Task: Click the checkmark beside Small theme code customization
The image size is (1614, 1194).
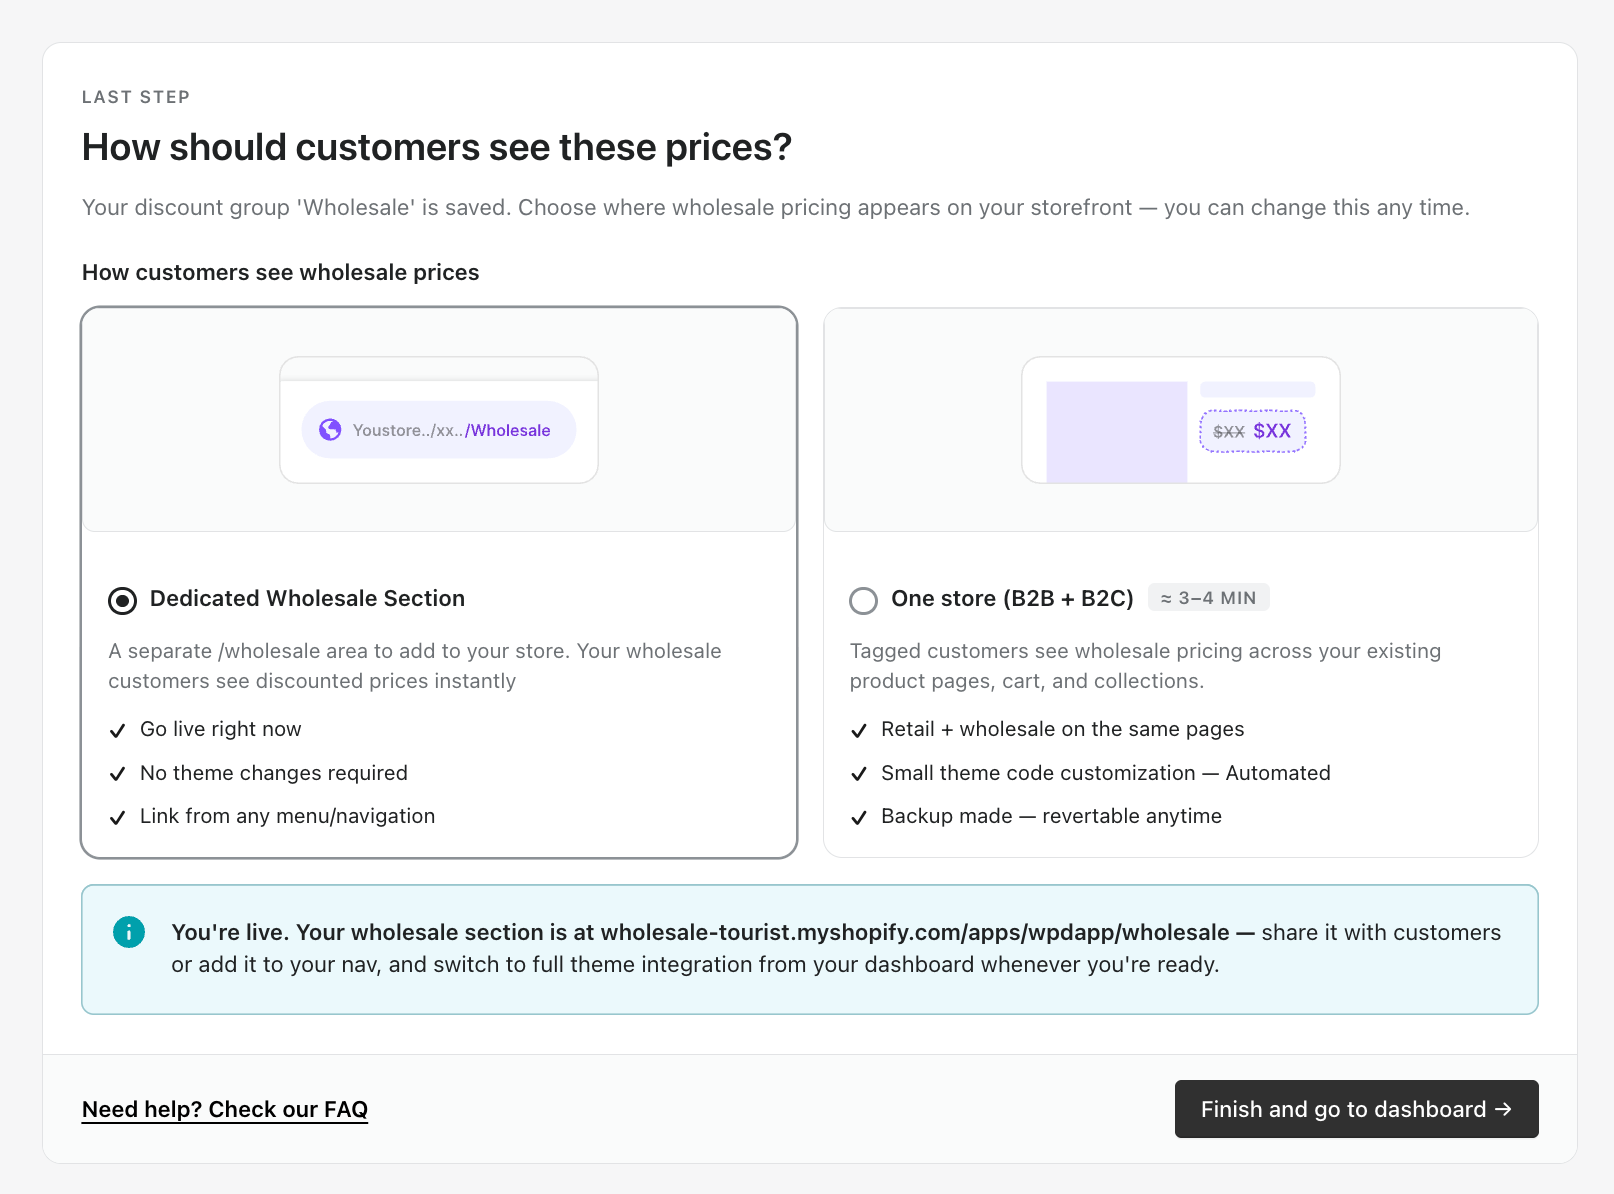Action: point(858,774)
